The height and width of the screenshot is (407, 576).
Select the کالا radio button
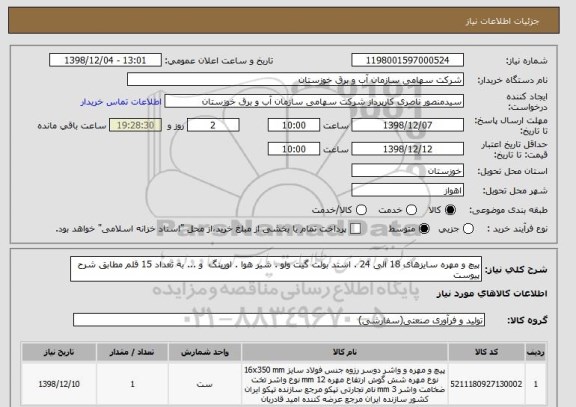(x=450, y=210)
